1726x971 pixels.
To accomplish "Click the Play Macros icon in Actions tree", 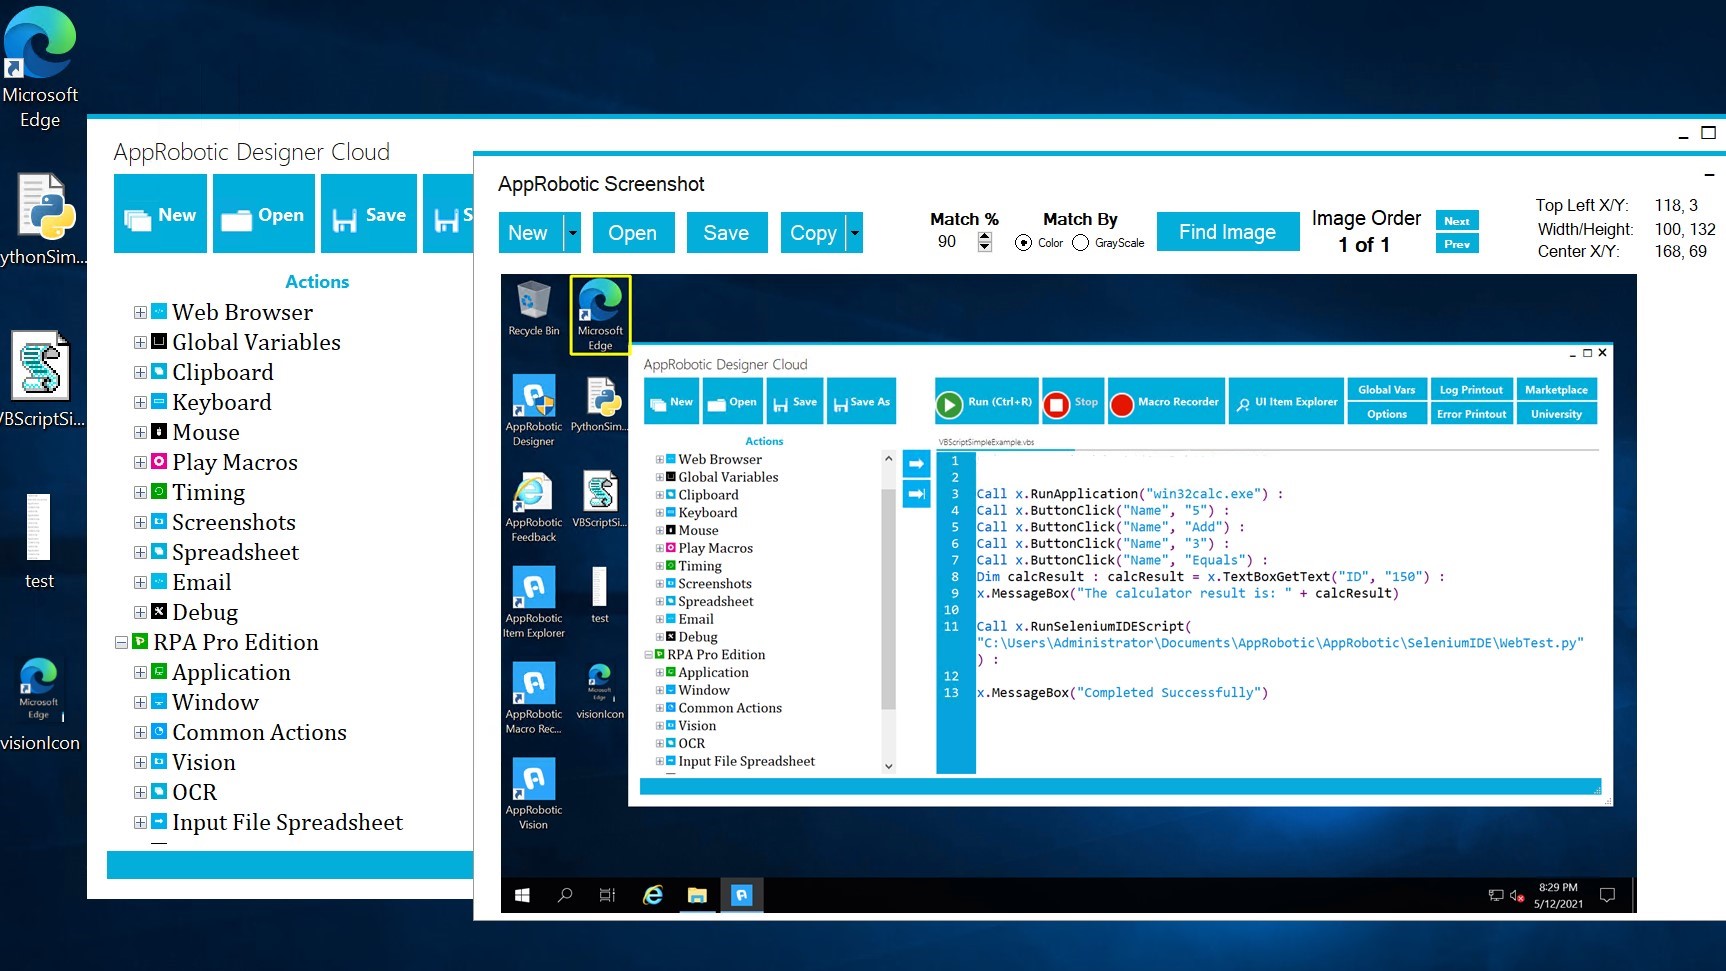I will tap(159, 462).
